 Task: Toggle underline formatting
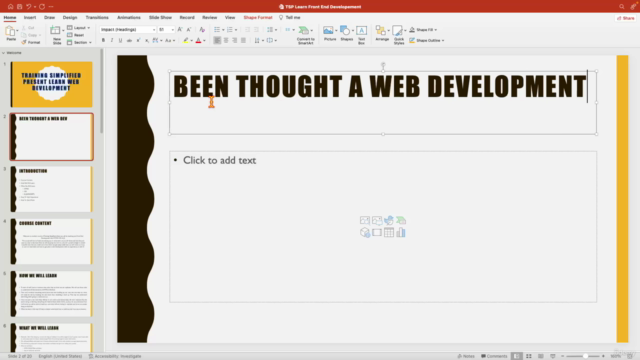[120, 40]
